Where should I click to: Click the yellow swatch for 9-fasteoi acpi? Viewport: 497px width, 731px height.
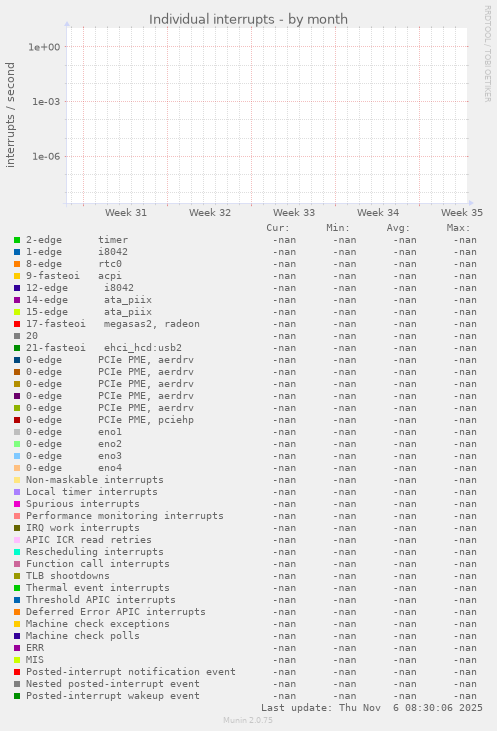[x=17, y=276]
